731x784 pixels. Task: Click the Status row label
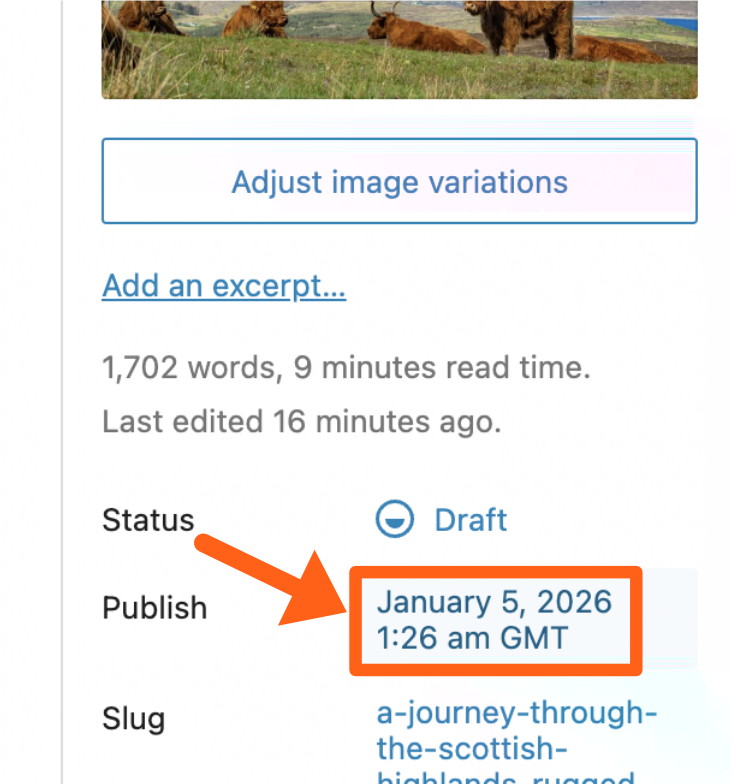(x=148, y=520)
